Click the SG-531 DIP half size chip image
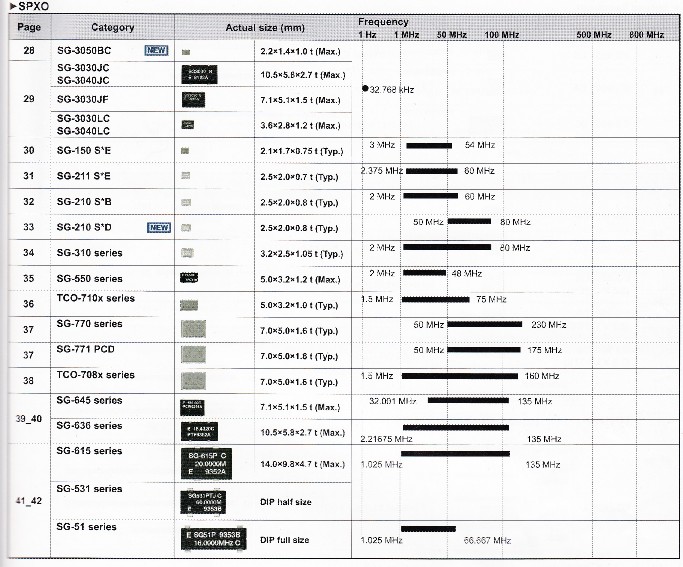This screenshot has width=683, height=567. pyautogui.click(x=203, y=502)
